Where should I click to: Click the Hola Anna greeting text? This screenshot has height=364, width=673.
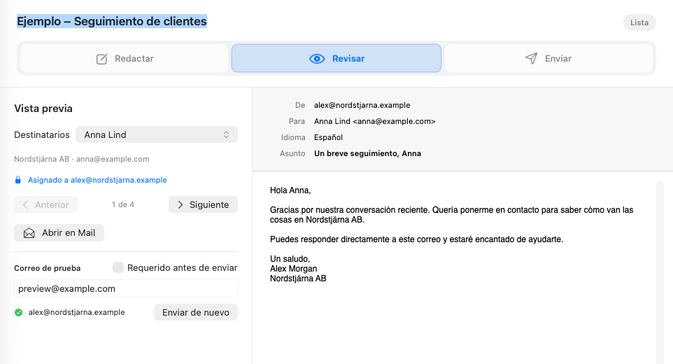291,190
